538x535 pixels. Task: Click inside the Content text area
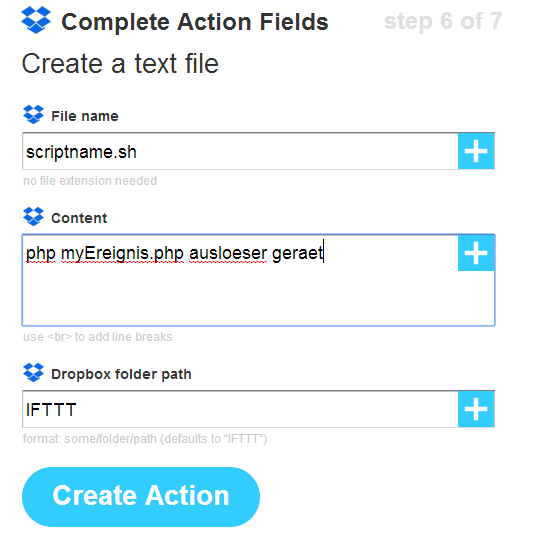point(240,280)
